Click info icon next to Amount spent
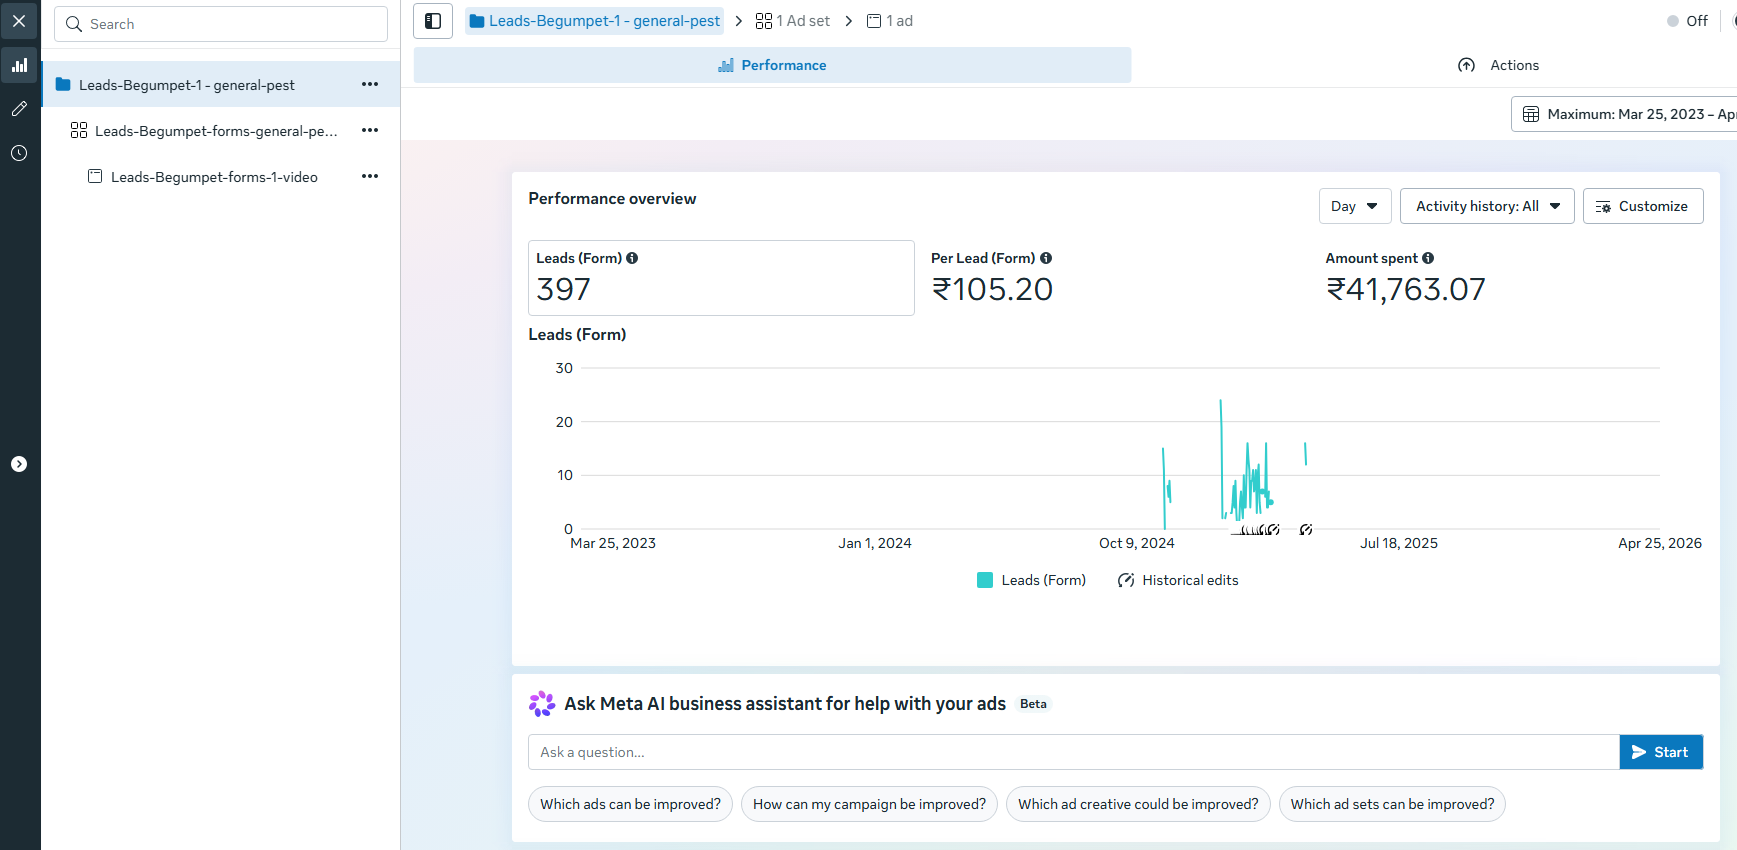 [1428, 258]
